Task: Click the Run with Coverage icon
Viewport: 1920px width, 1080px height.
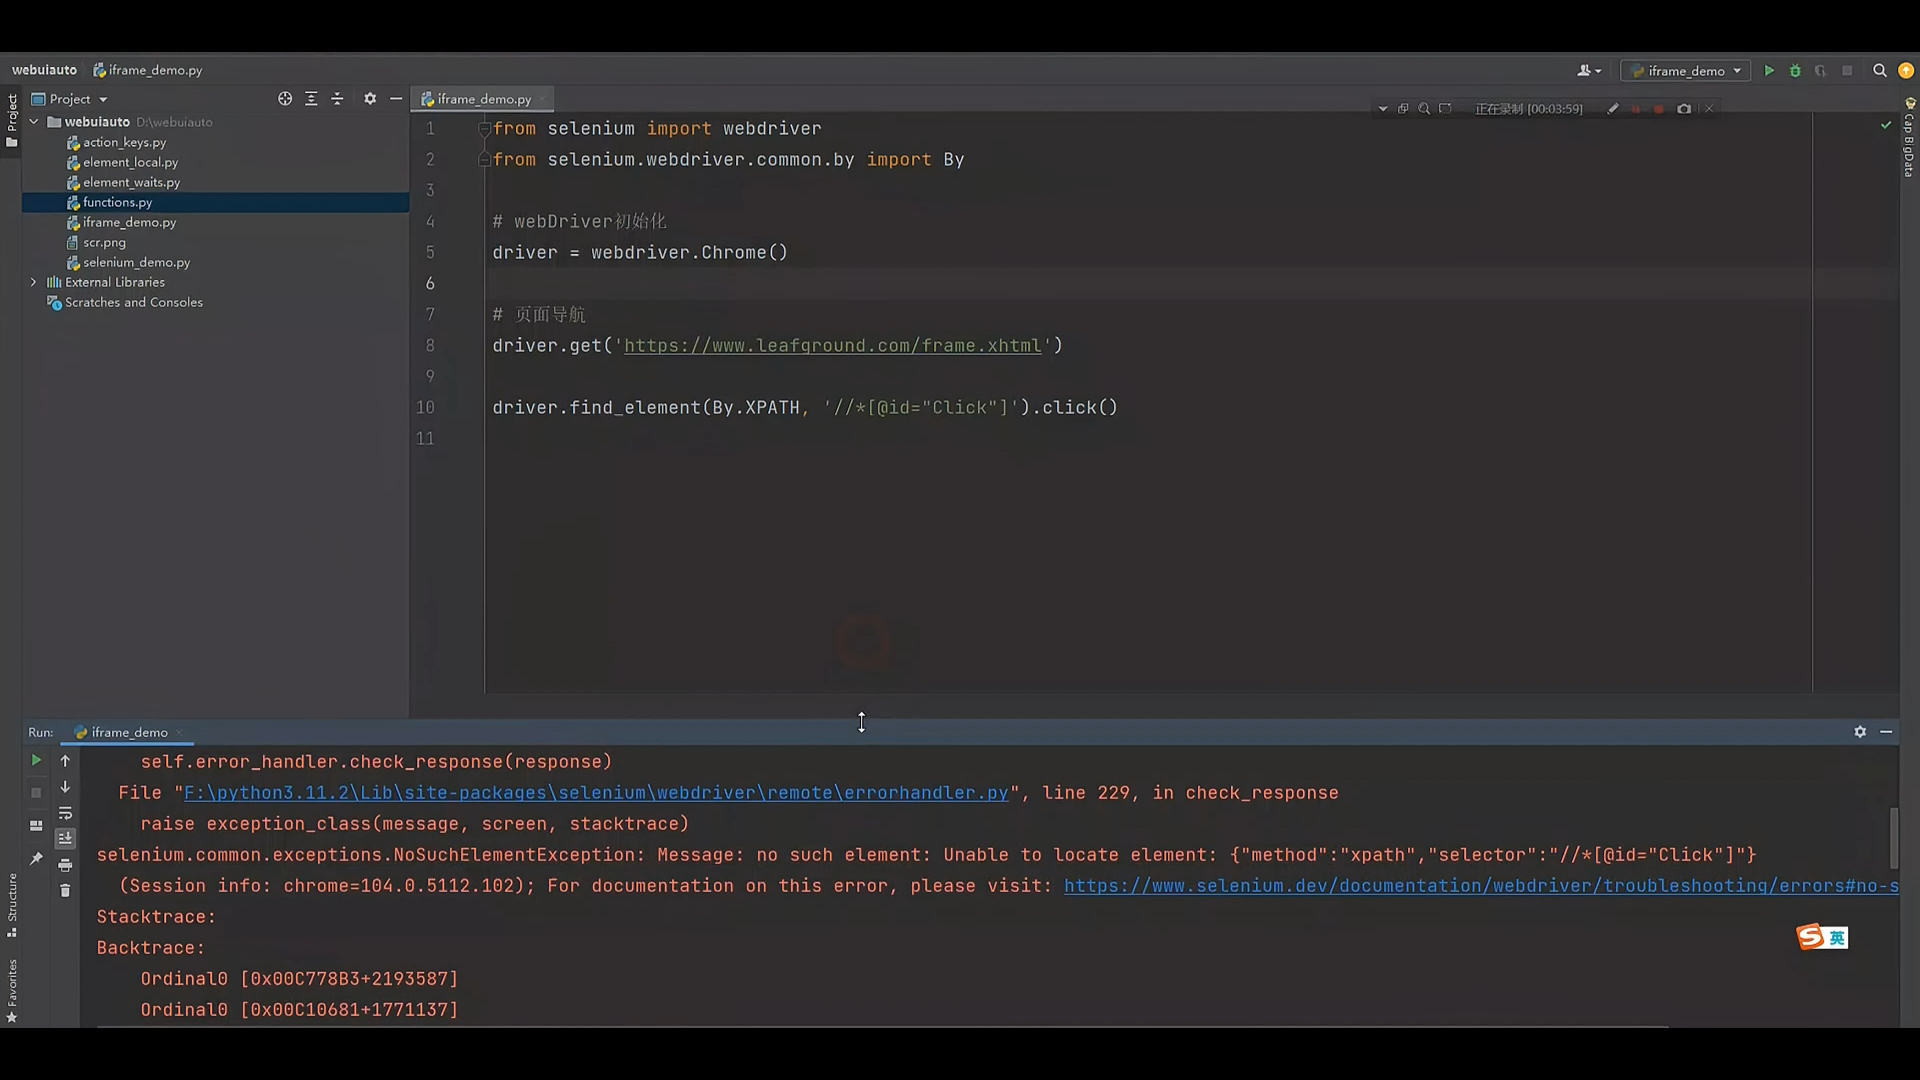Action: [x=1821, y=71]
